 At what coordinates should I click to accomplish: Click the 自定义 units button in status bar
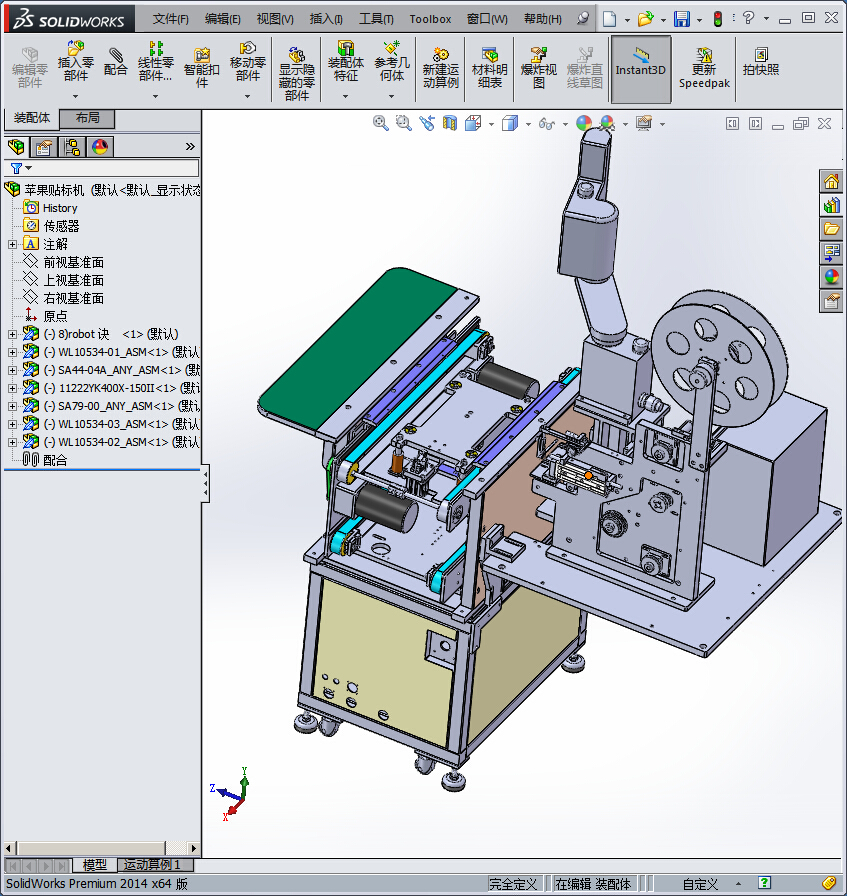[700, 883]
